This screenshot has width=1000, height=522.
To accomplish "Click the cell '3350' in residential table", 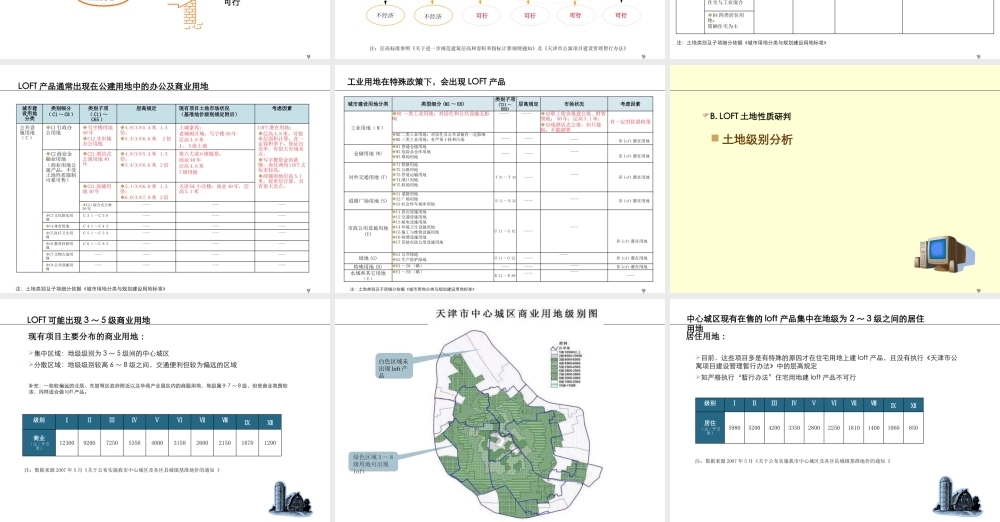I will [794, 428].
